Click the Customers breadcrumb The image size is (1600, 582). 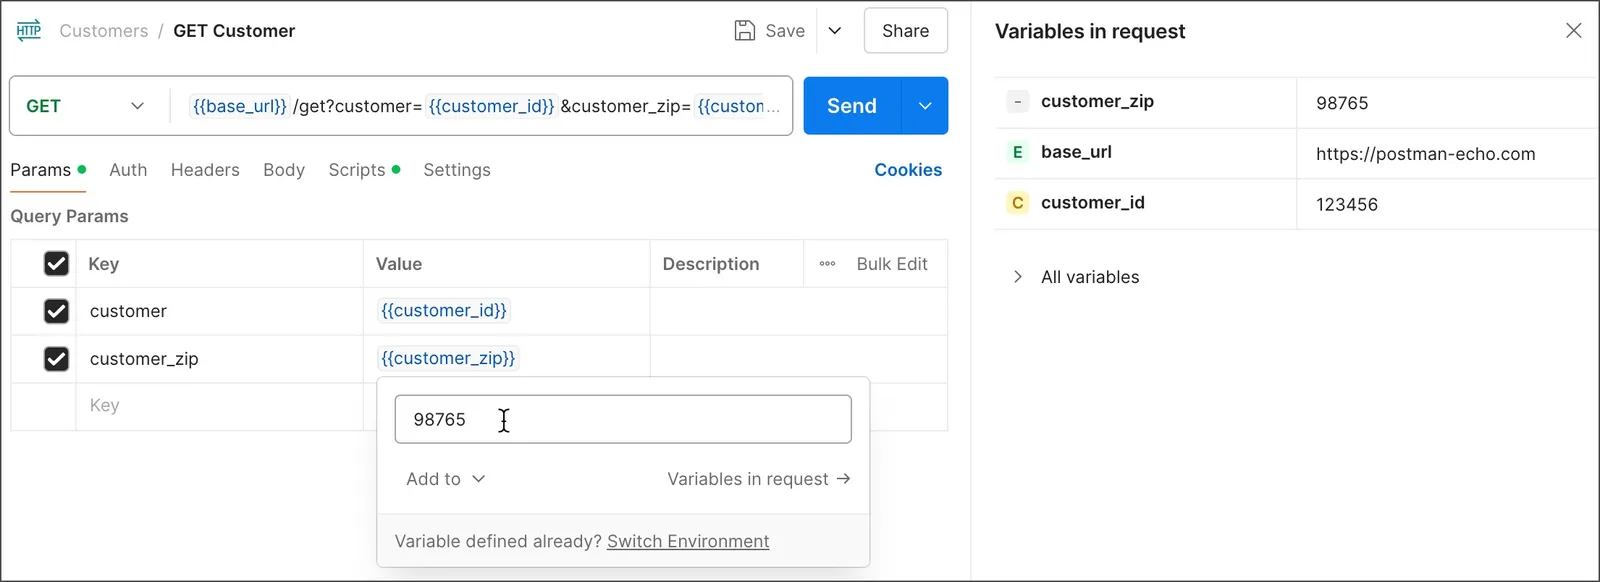[104, 31]
